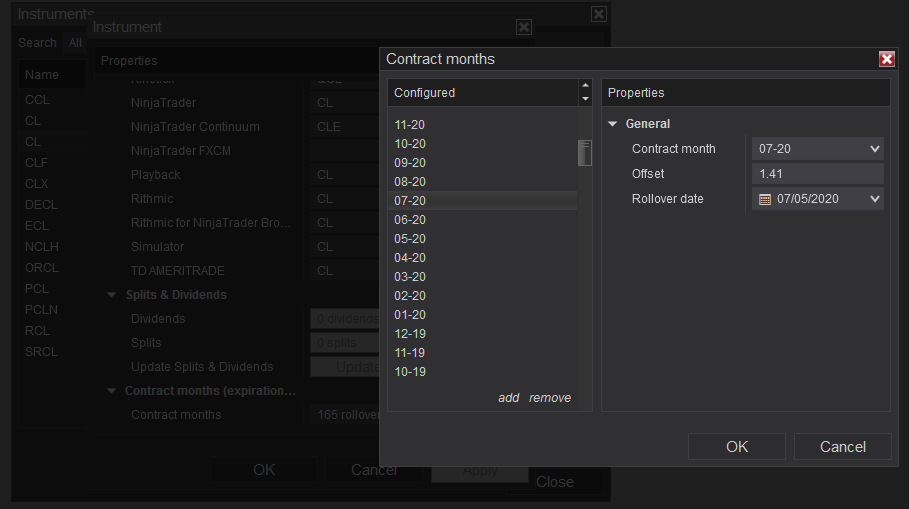
Task: Click the Dividends field showing 0 dividends
Action: tap(344, 319)
